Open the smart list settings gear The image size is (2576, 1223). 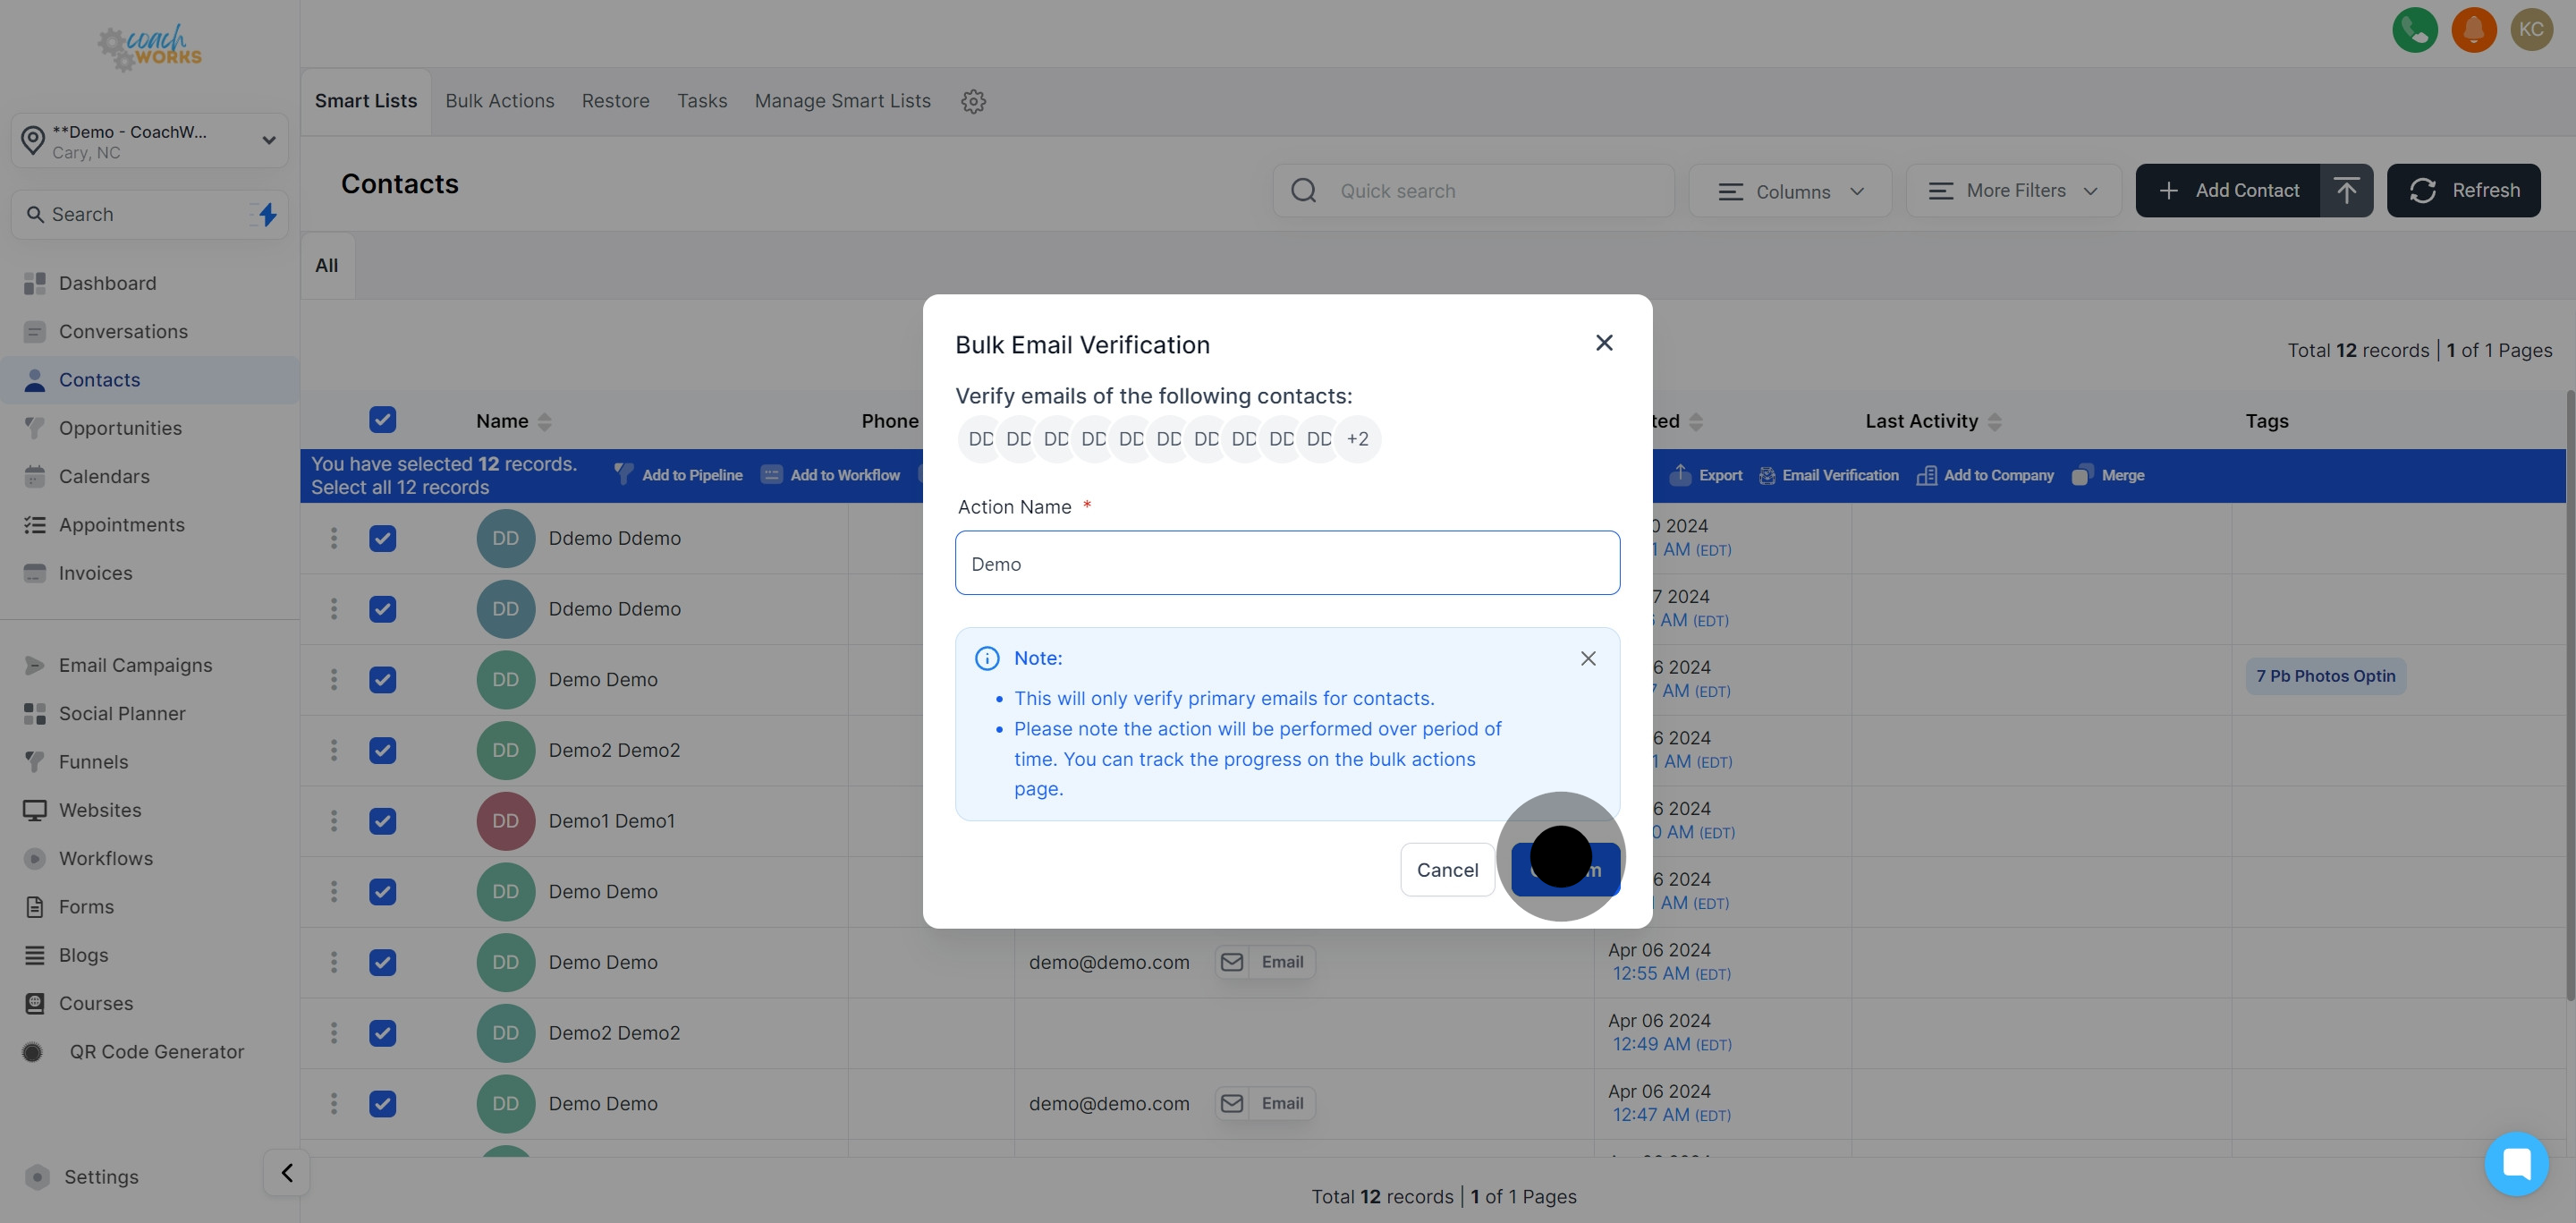point(973,101)
